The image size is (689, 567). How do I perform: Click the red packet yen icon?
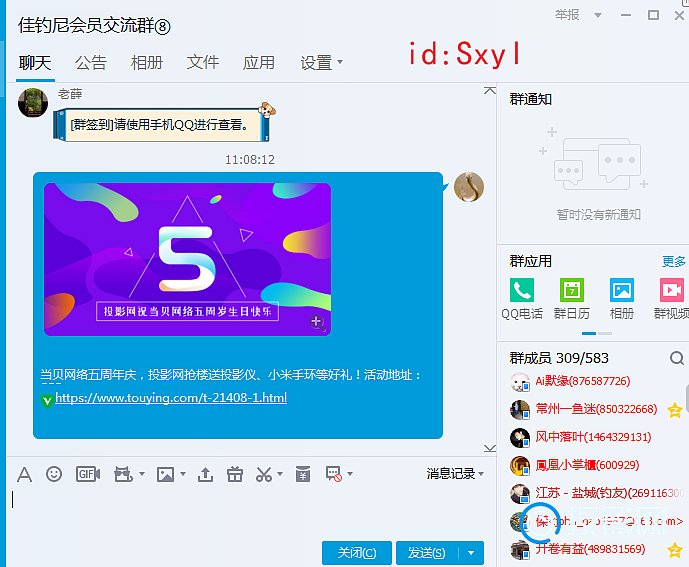[303, 474]
